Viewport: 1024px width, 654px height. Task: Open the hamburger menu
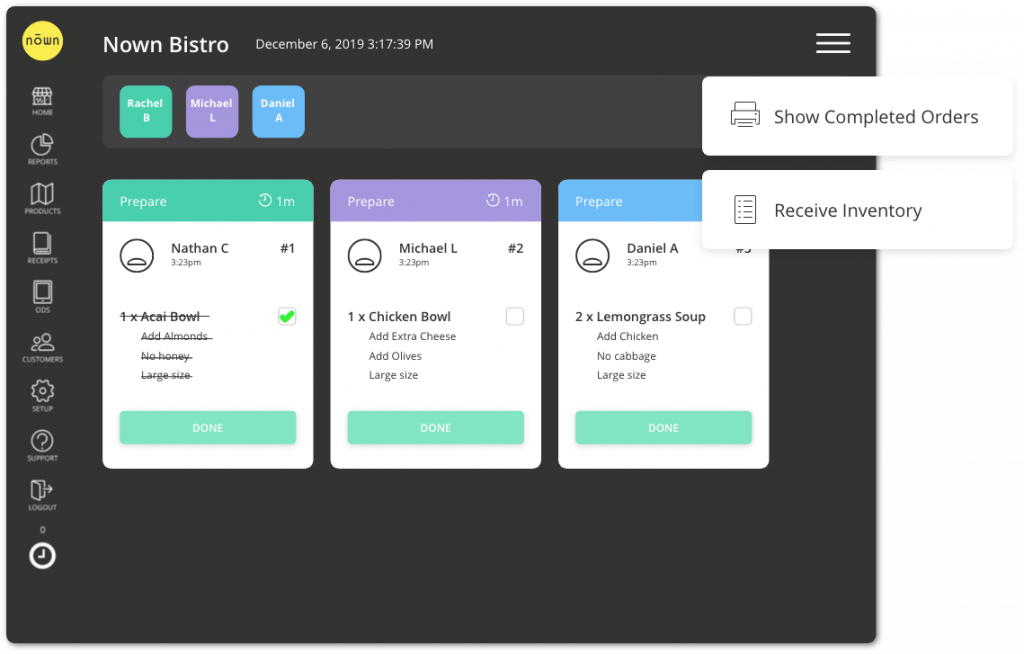(833, 43)
